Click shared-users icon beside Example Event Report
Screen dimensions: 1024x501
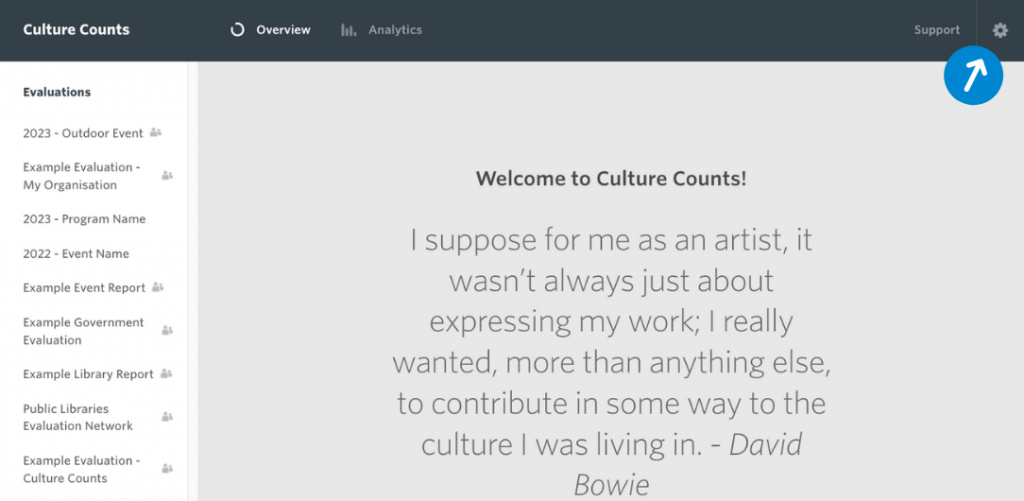pos(157,287)
